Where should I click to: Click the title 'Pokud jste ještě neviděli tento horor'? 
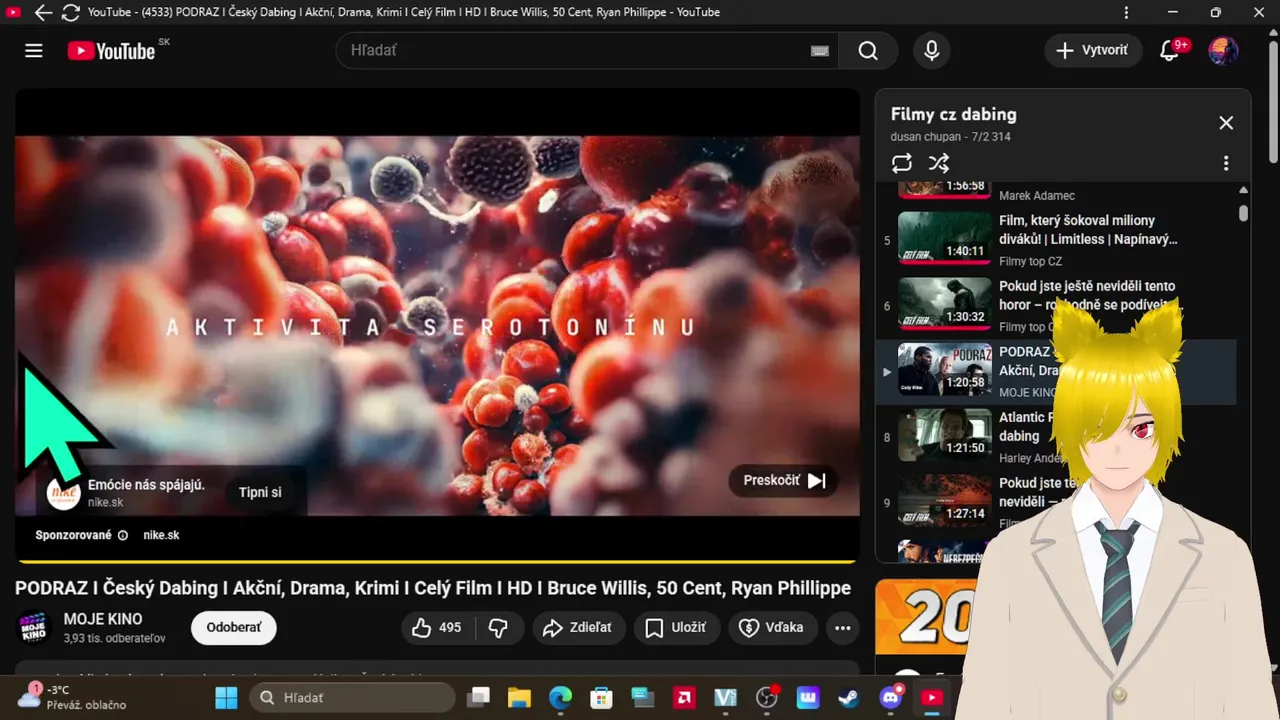1087,295
